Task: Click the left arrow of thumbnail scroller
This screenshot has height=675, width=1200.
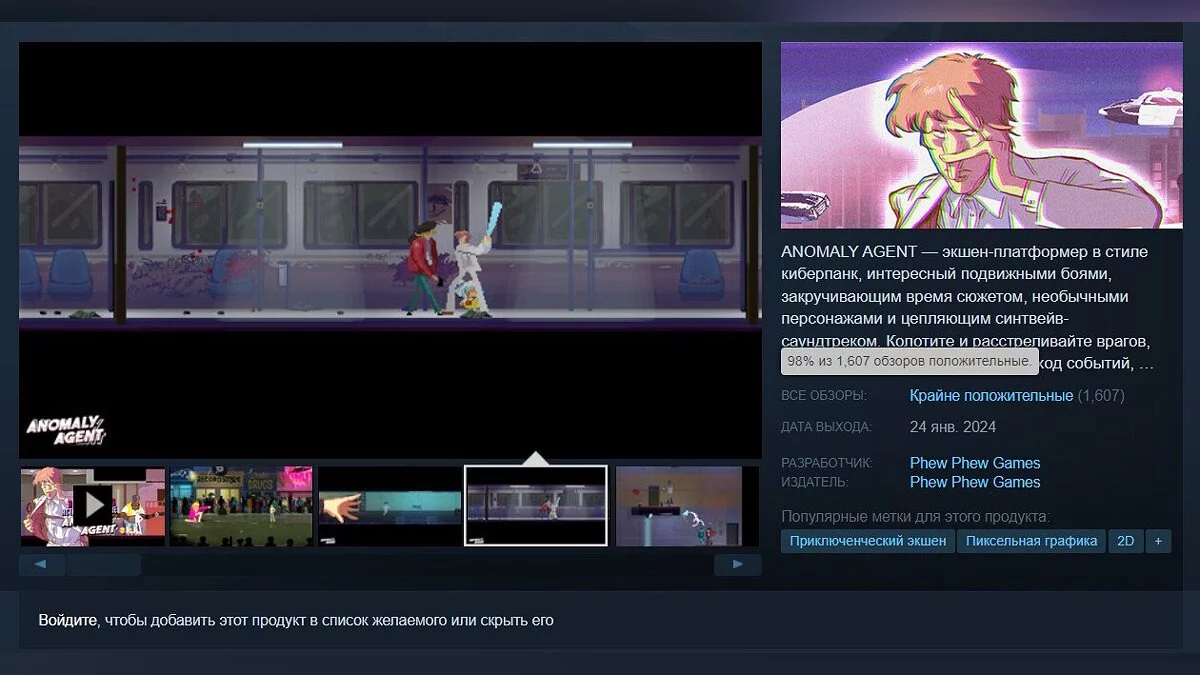Action: (x=42, y=565)
